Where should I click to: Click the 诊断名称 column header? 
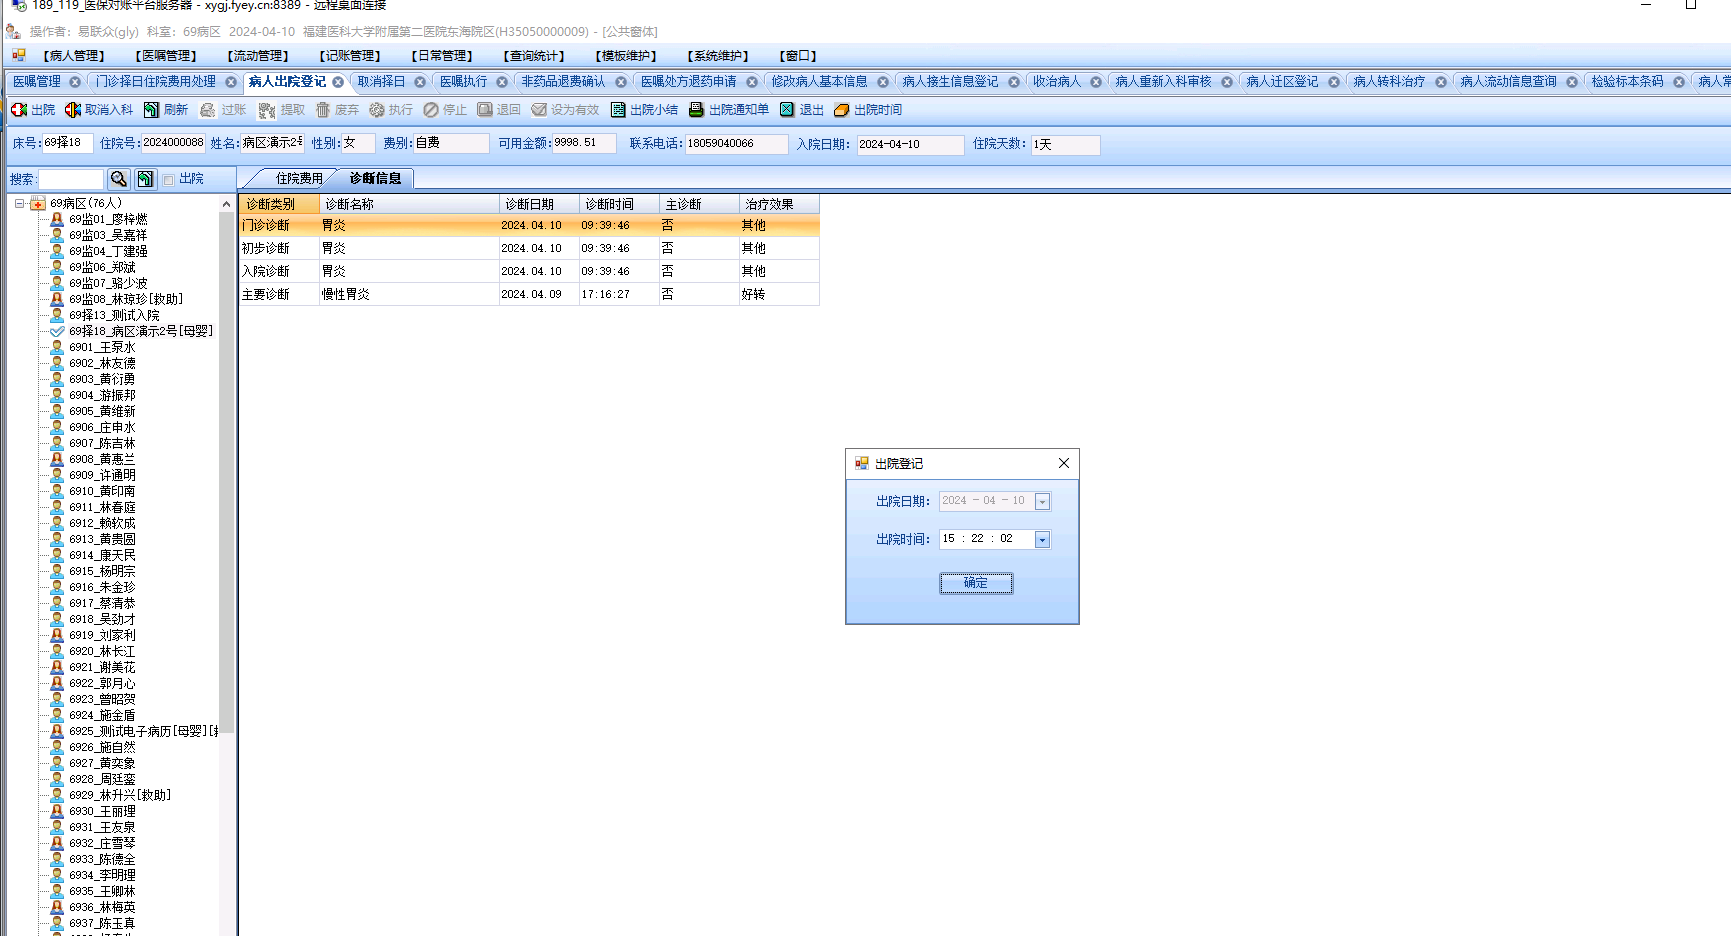click(409, 204)
